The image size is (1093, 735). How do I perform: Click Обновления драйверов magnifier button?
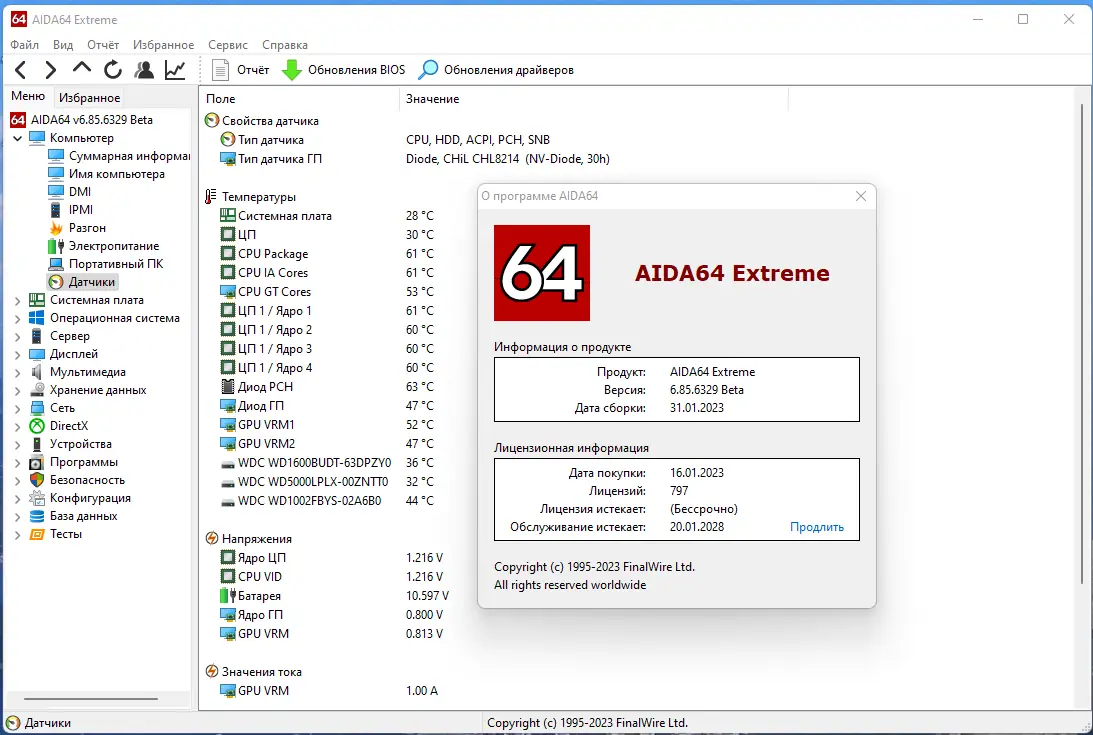point(496,70)
